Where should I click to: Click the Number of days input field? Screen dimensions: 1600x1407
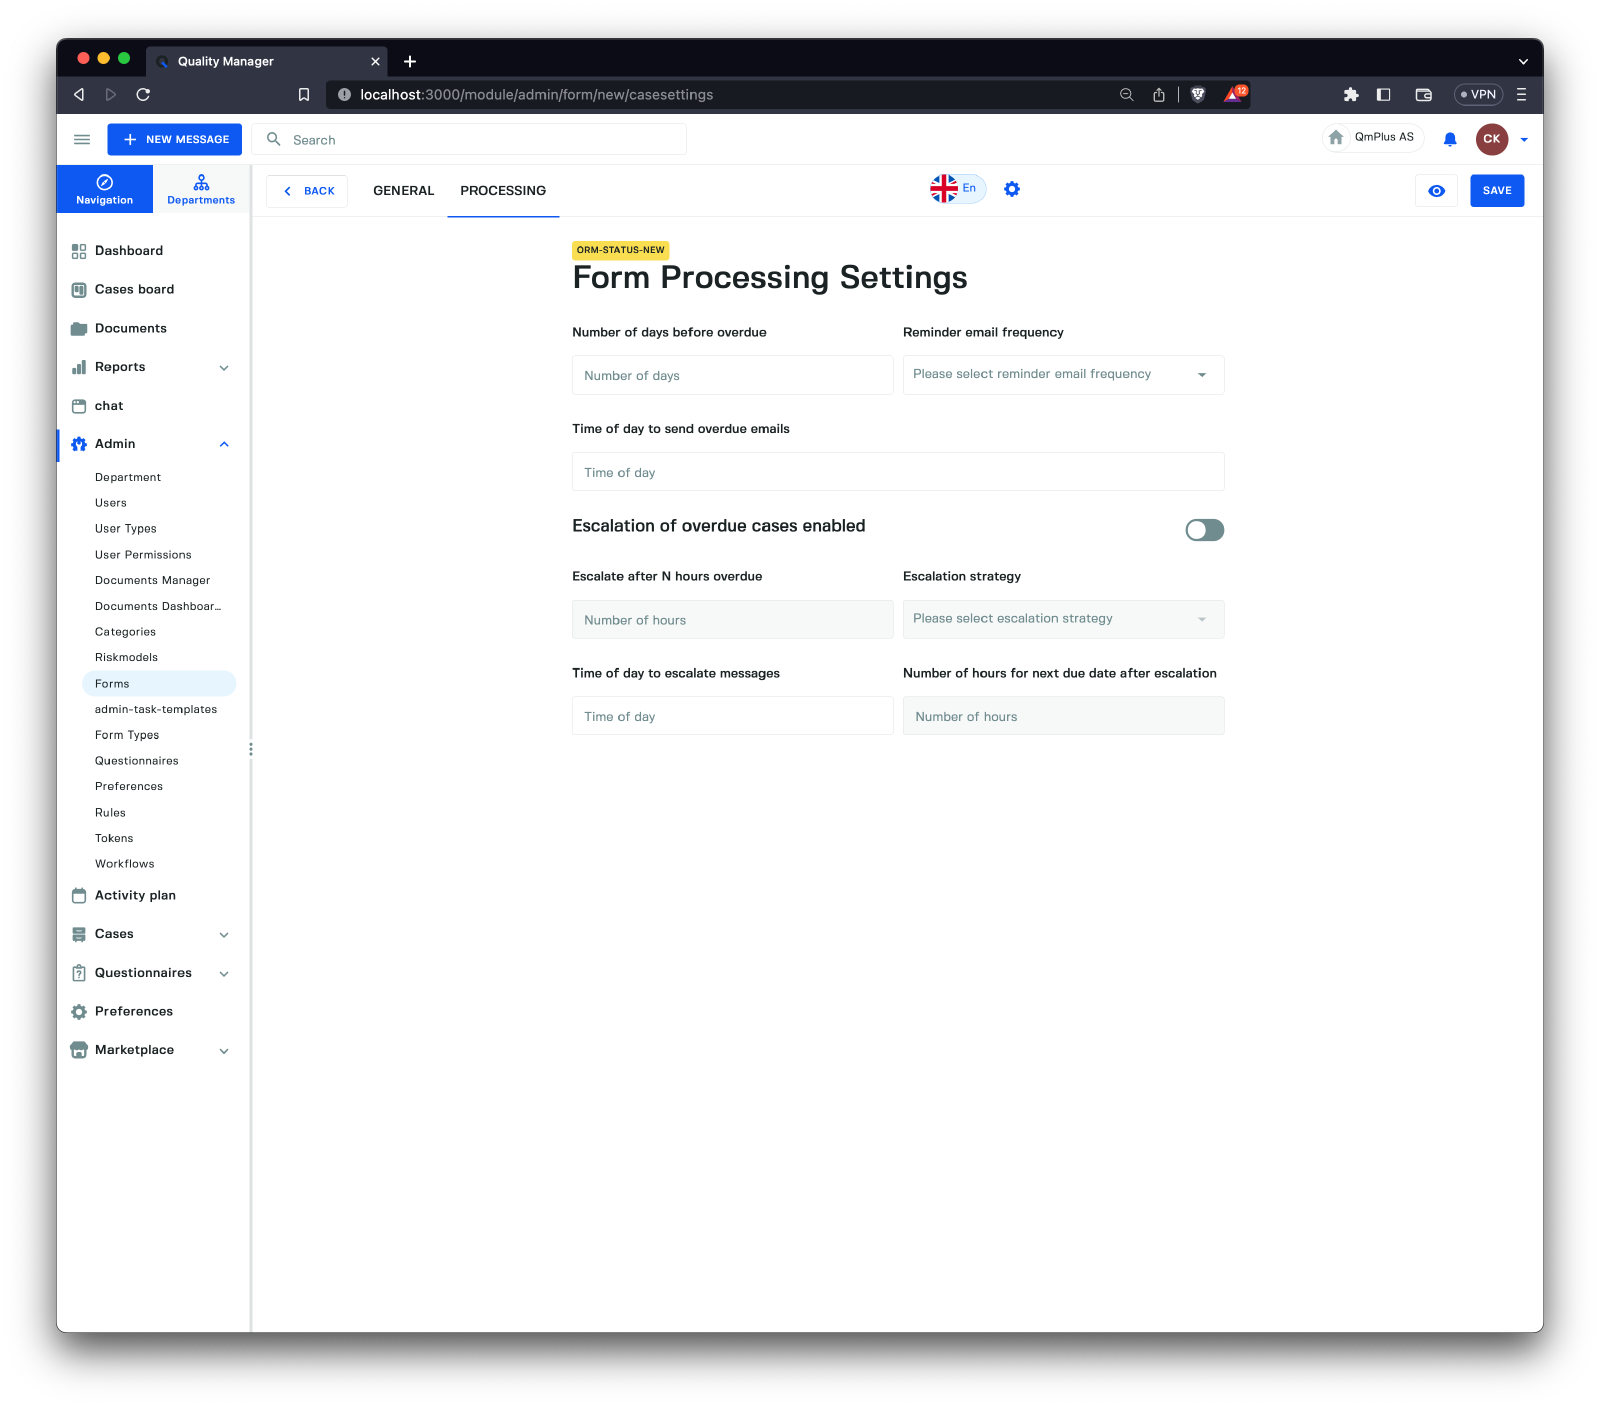(732, 376)
